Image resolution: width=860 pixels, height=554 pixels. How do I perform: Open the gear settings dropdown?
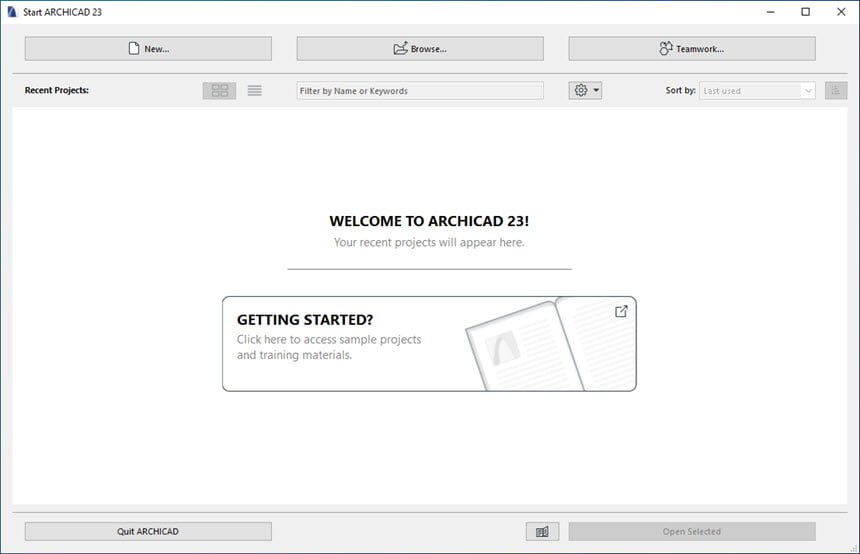pos(585,91)
